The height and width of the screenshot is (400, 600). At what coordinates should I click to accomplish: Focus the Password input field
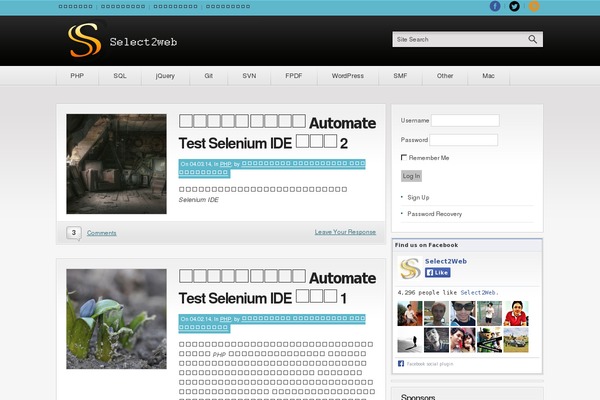pos(463,140)
